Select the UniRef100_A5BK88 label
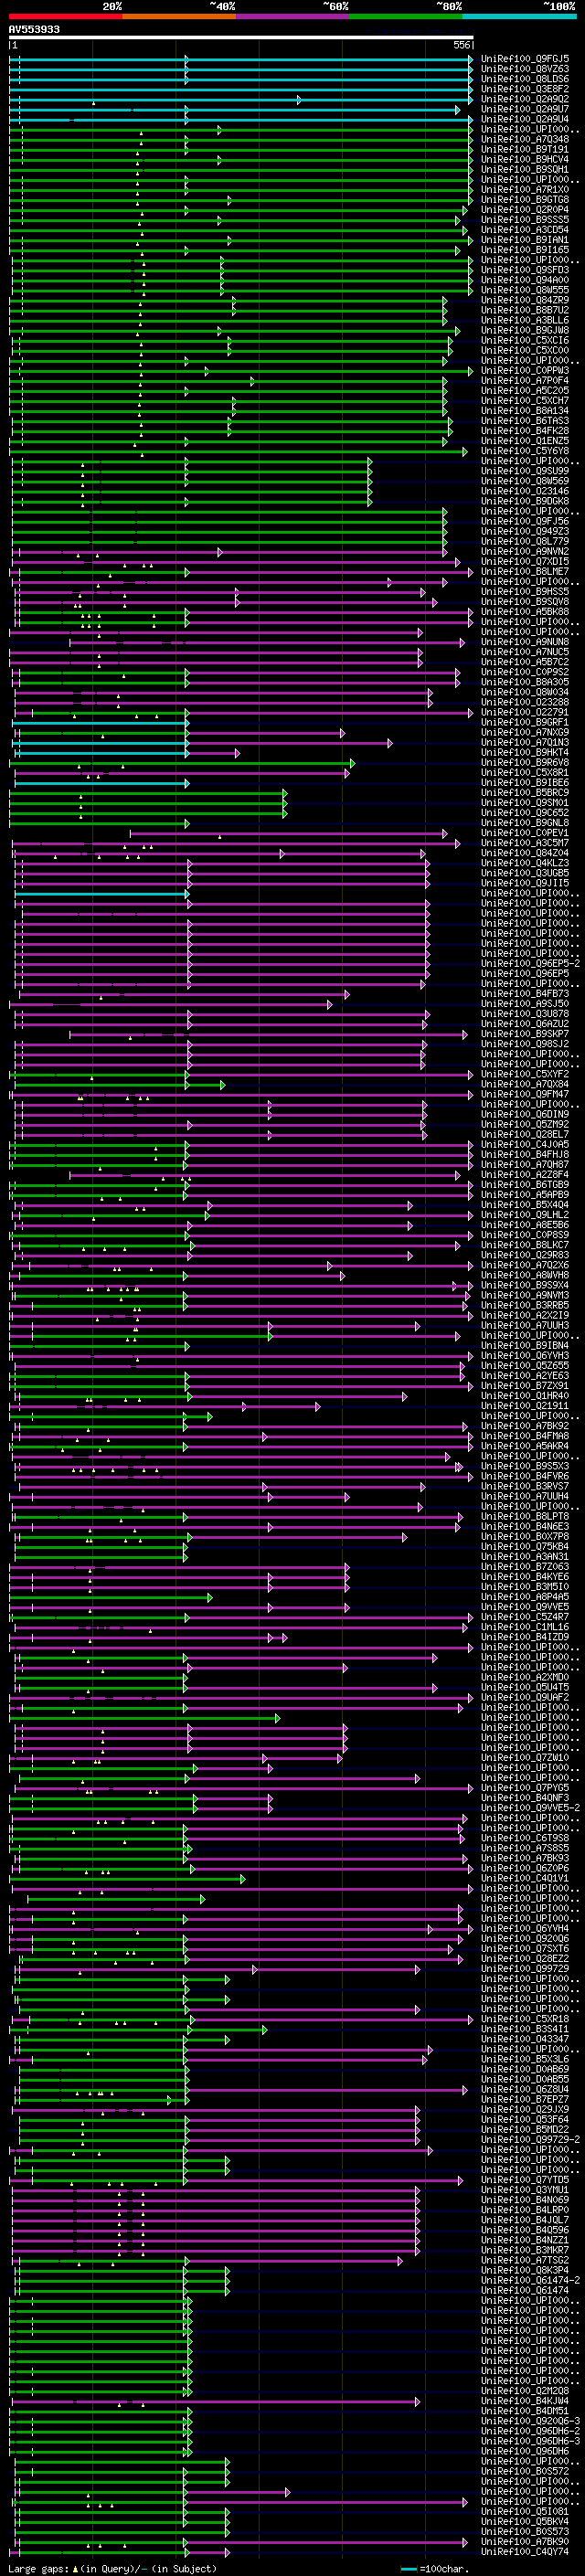Screen dimensions: 585x2576 tap(524, 612)
